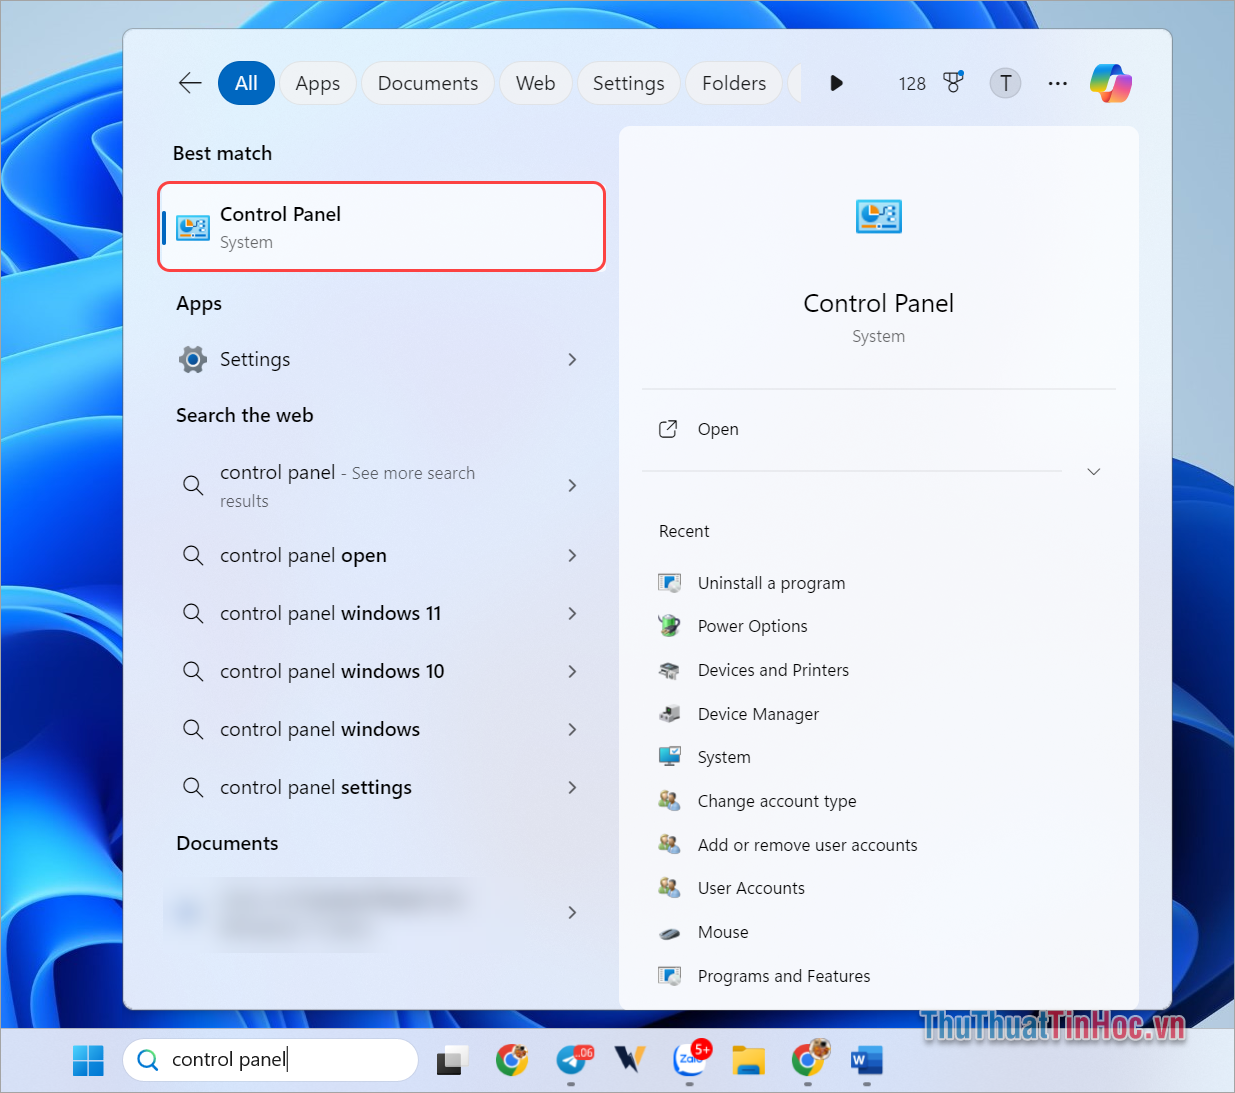
Task: Expand the Settings app result chevron
Action: tap(572, 359)
